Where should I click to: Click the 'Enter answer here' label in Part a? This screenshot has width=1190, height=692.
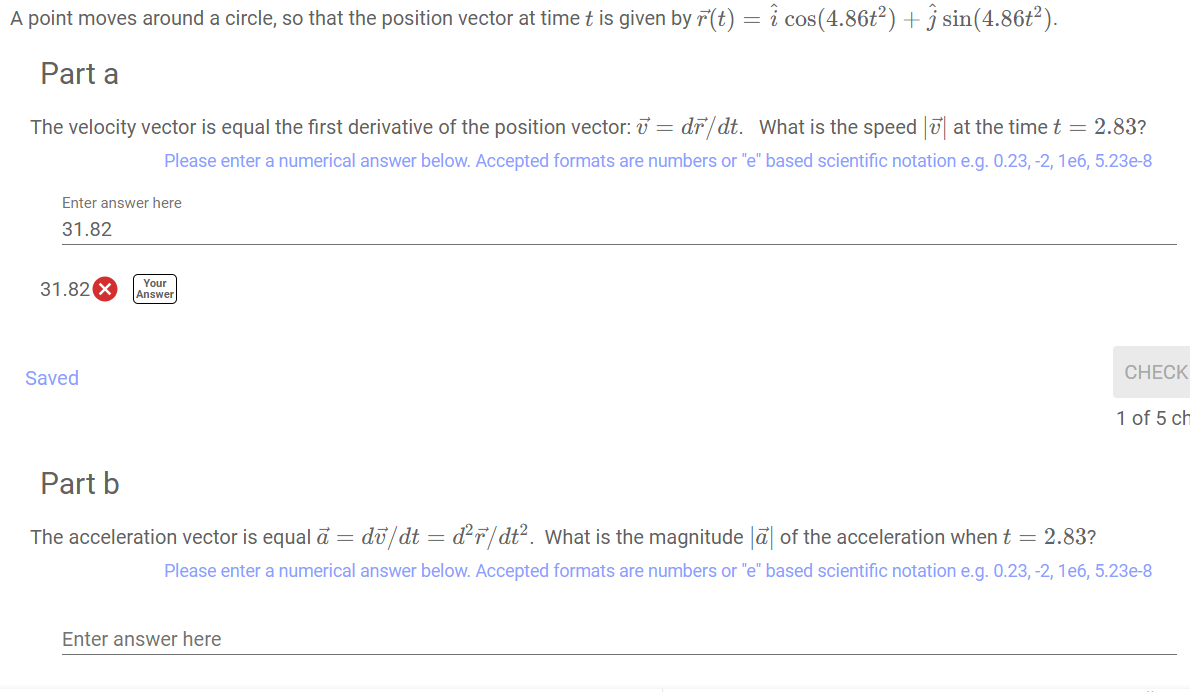tap(121, 202)
